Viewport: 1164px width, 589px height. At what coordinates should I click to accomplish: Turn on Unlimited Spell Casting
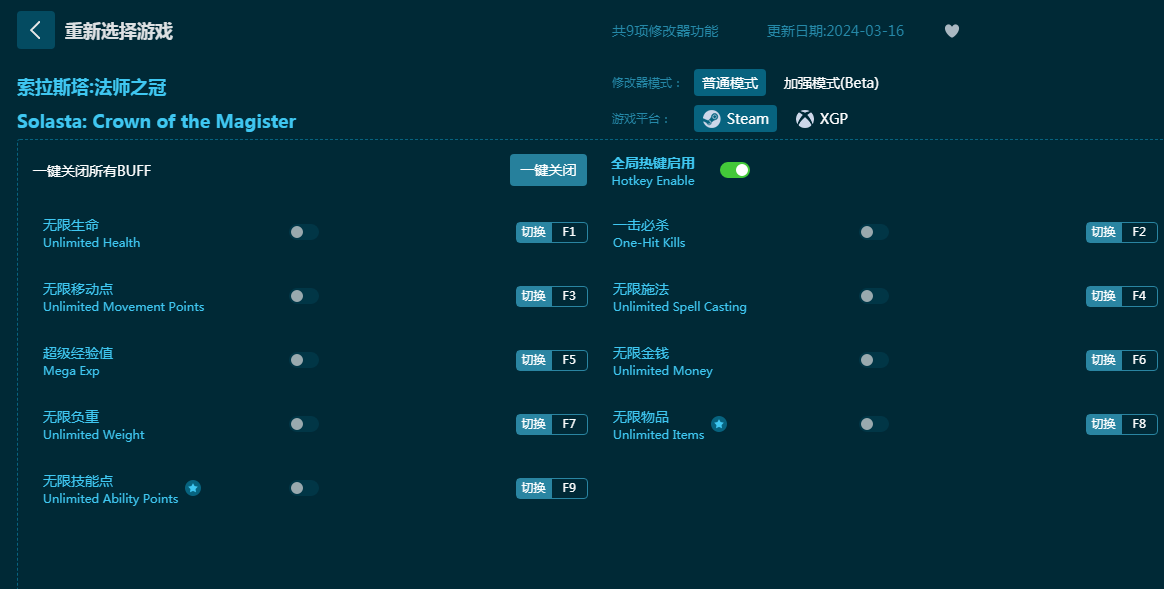coord(874,296)
